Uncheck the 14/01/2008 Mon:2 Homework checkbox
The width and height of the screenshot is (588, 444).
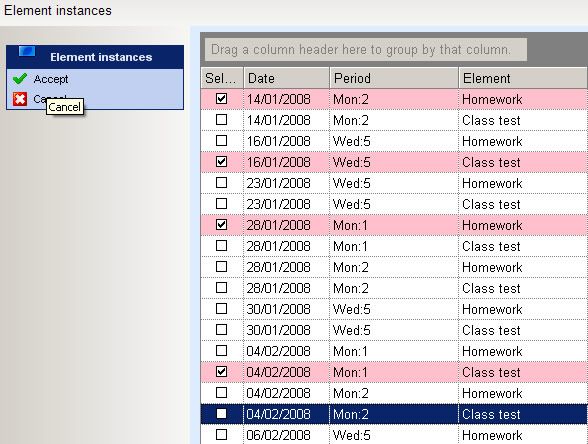point(222,99)
